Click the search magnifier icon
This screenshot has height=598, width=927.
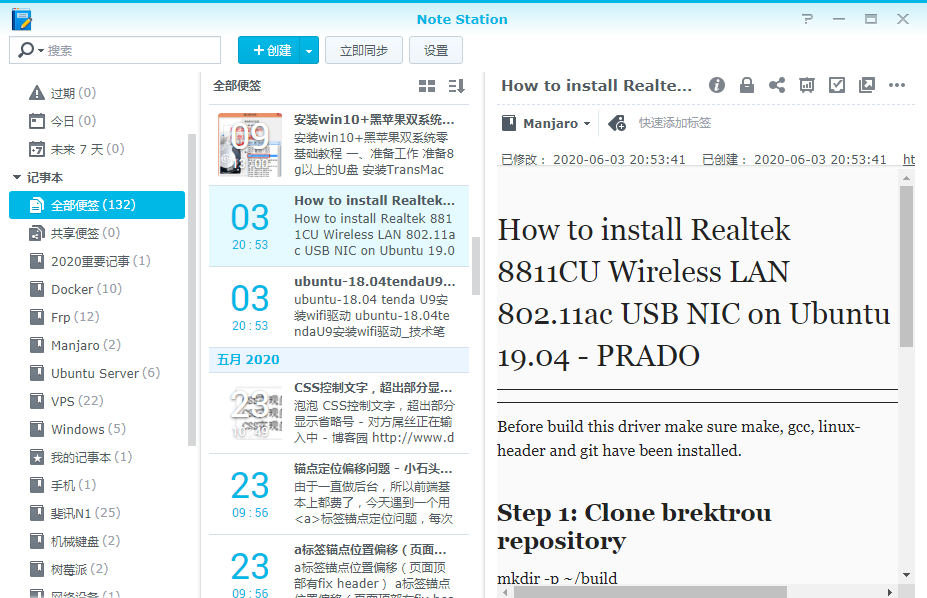click(25, 50)
